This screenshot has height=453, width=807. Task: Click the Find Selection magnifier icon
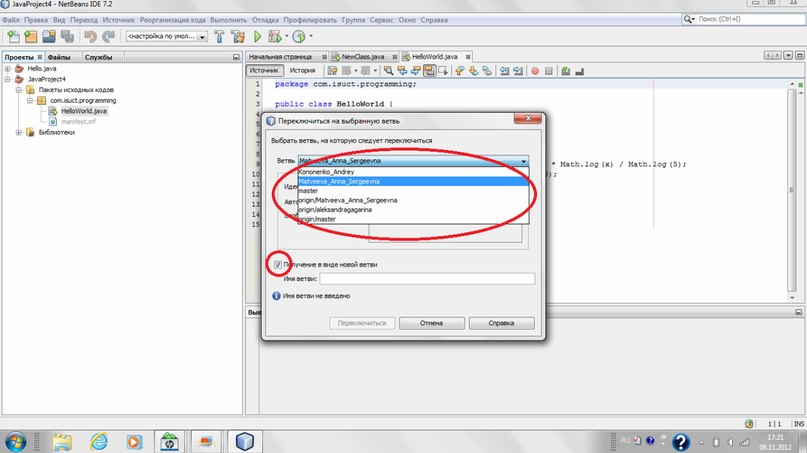click(x=388, y=71)
